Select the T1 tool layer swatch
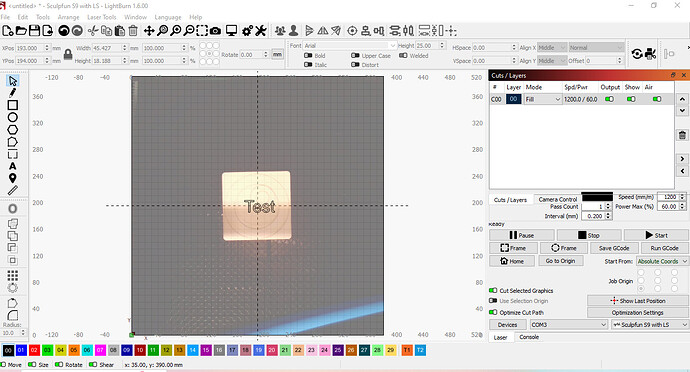 point(407,350)
